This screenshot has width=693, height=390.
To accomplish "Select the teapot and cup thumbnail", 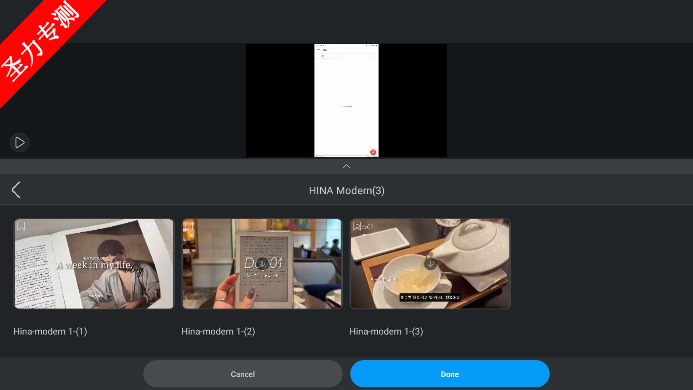I will (x=430, y=264).
